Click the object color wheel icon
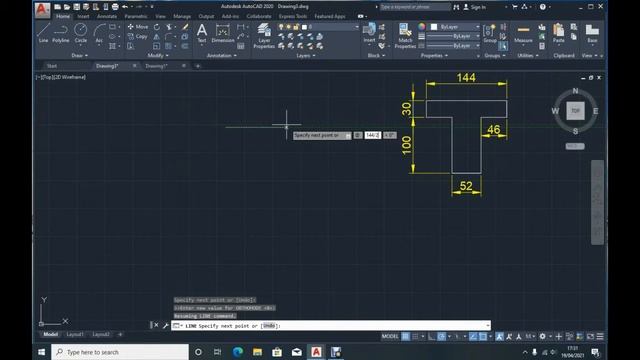The height and width of the screenshot is (360, 640). (x=422, y=27)
